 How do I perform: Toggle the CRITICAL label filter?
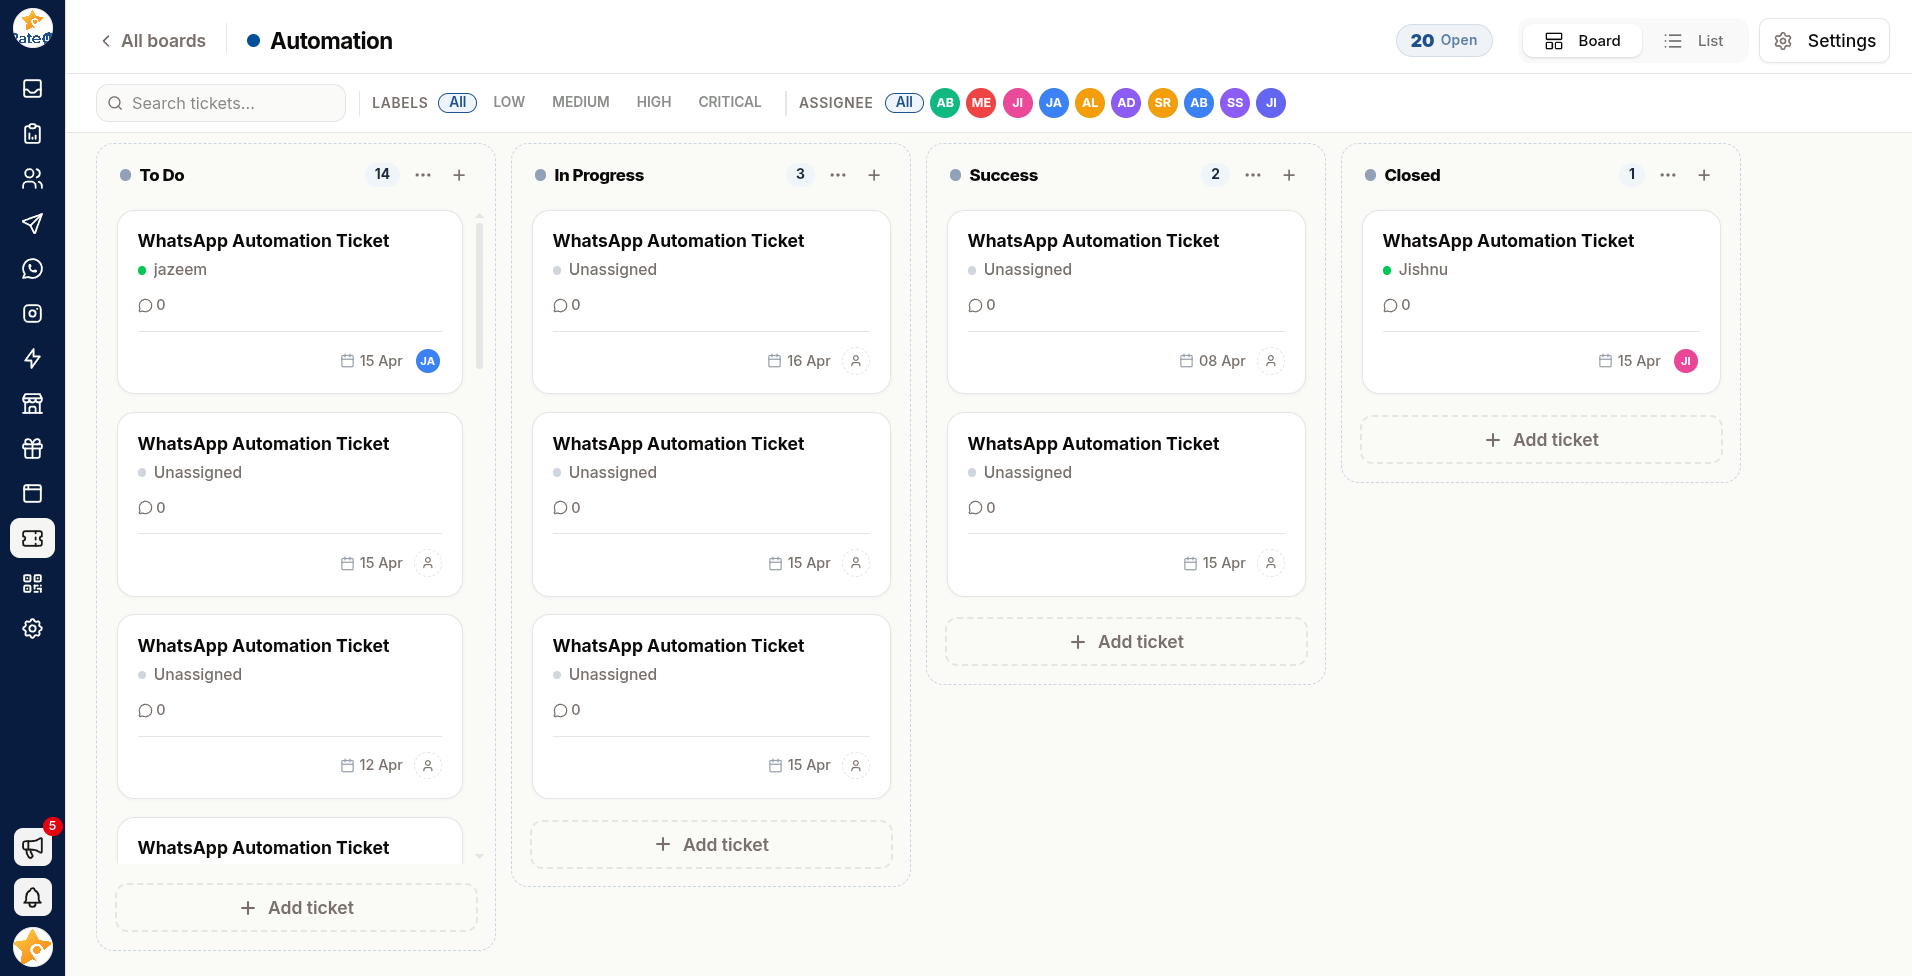point(730,102)
